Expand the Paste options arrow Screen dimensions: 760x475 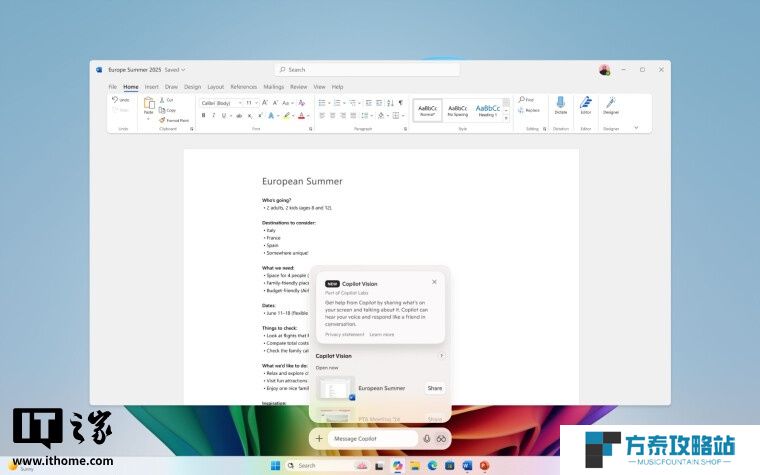[x=149, y=119]
